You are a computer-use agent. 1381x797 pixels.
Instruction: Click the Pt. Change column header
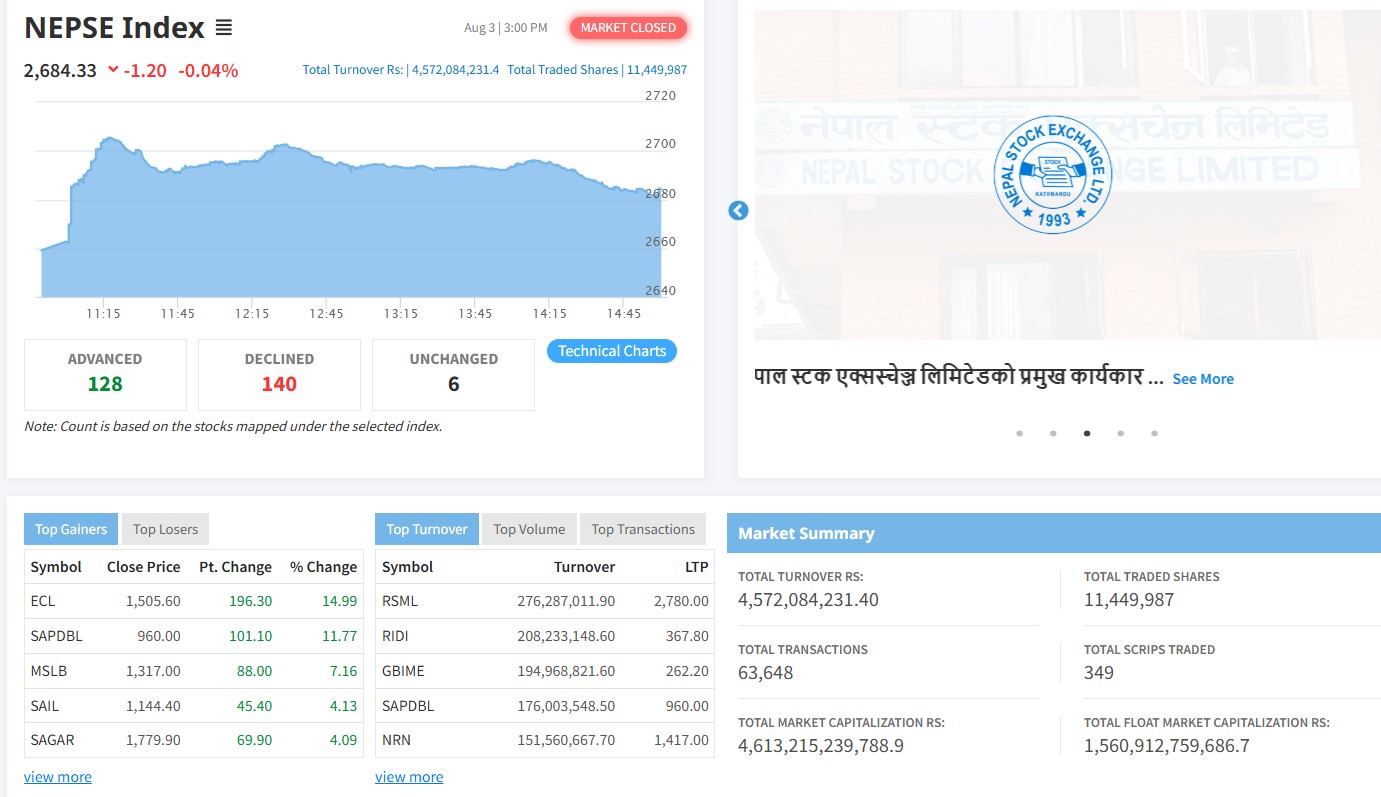235,567
